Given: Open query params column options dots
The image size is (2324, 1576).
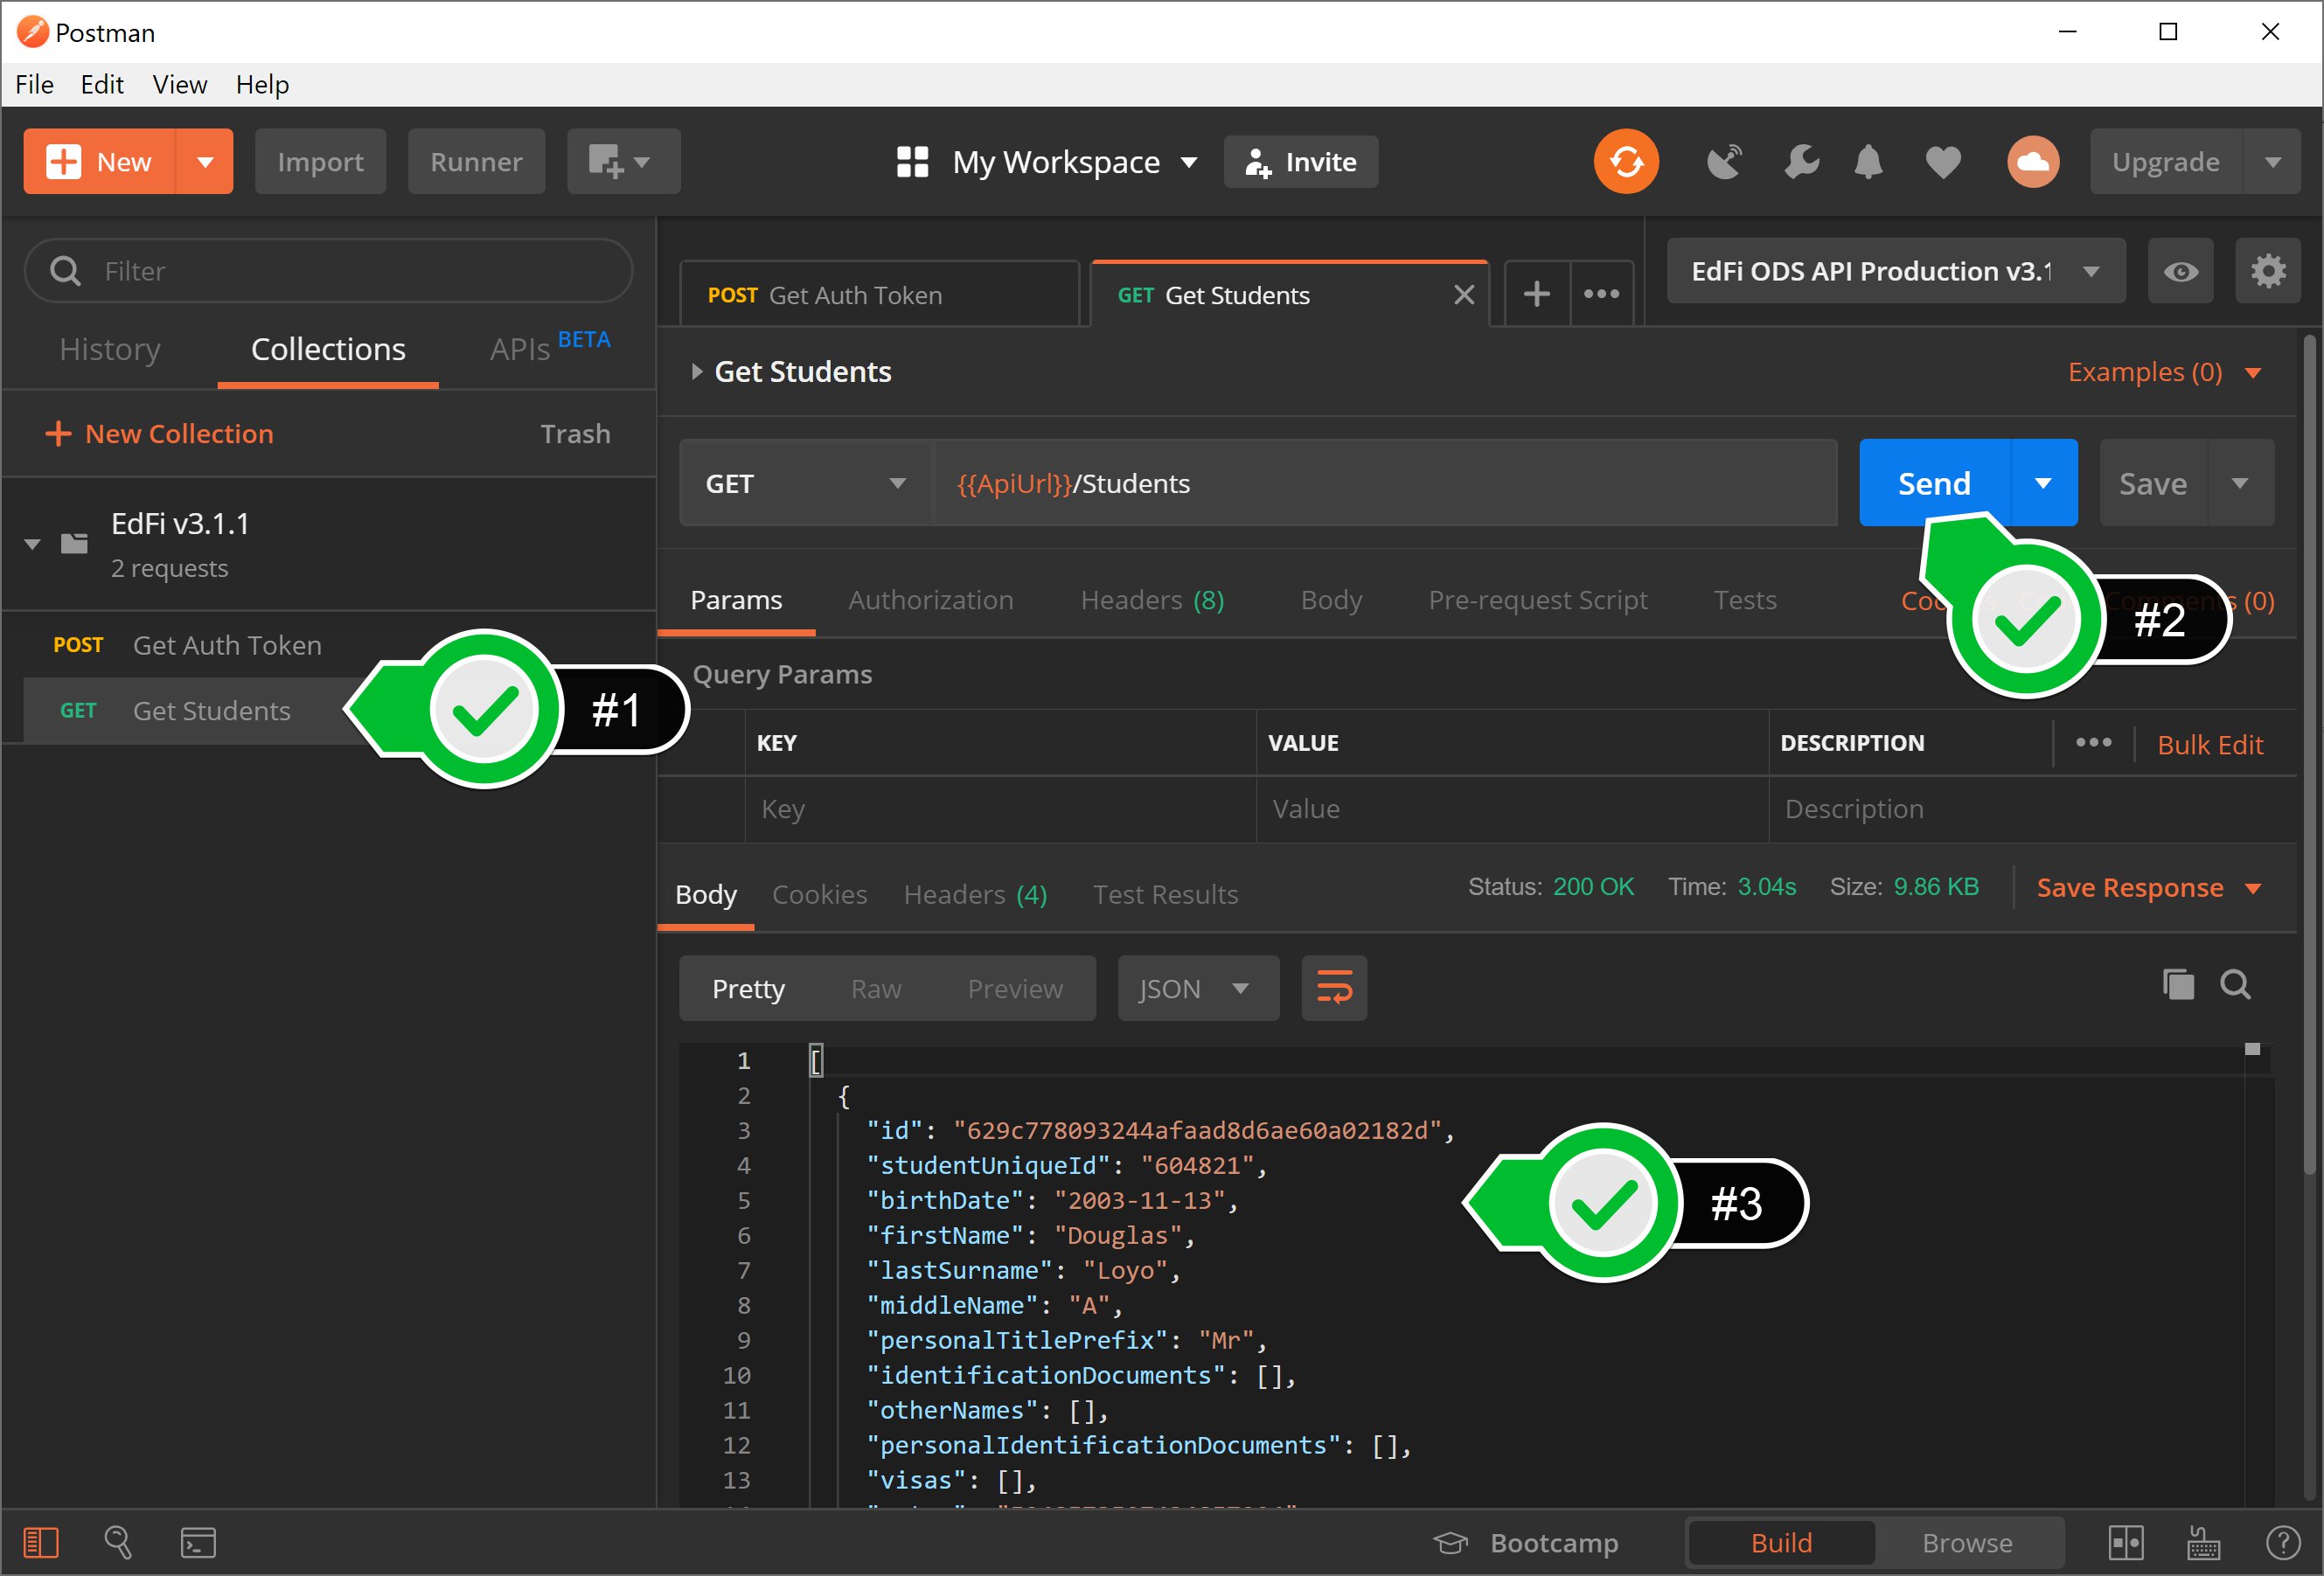Looking at the screenshot, I should [x=2093, y=742].
